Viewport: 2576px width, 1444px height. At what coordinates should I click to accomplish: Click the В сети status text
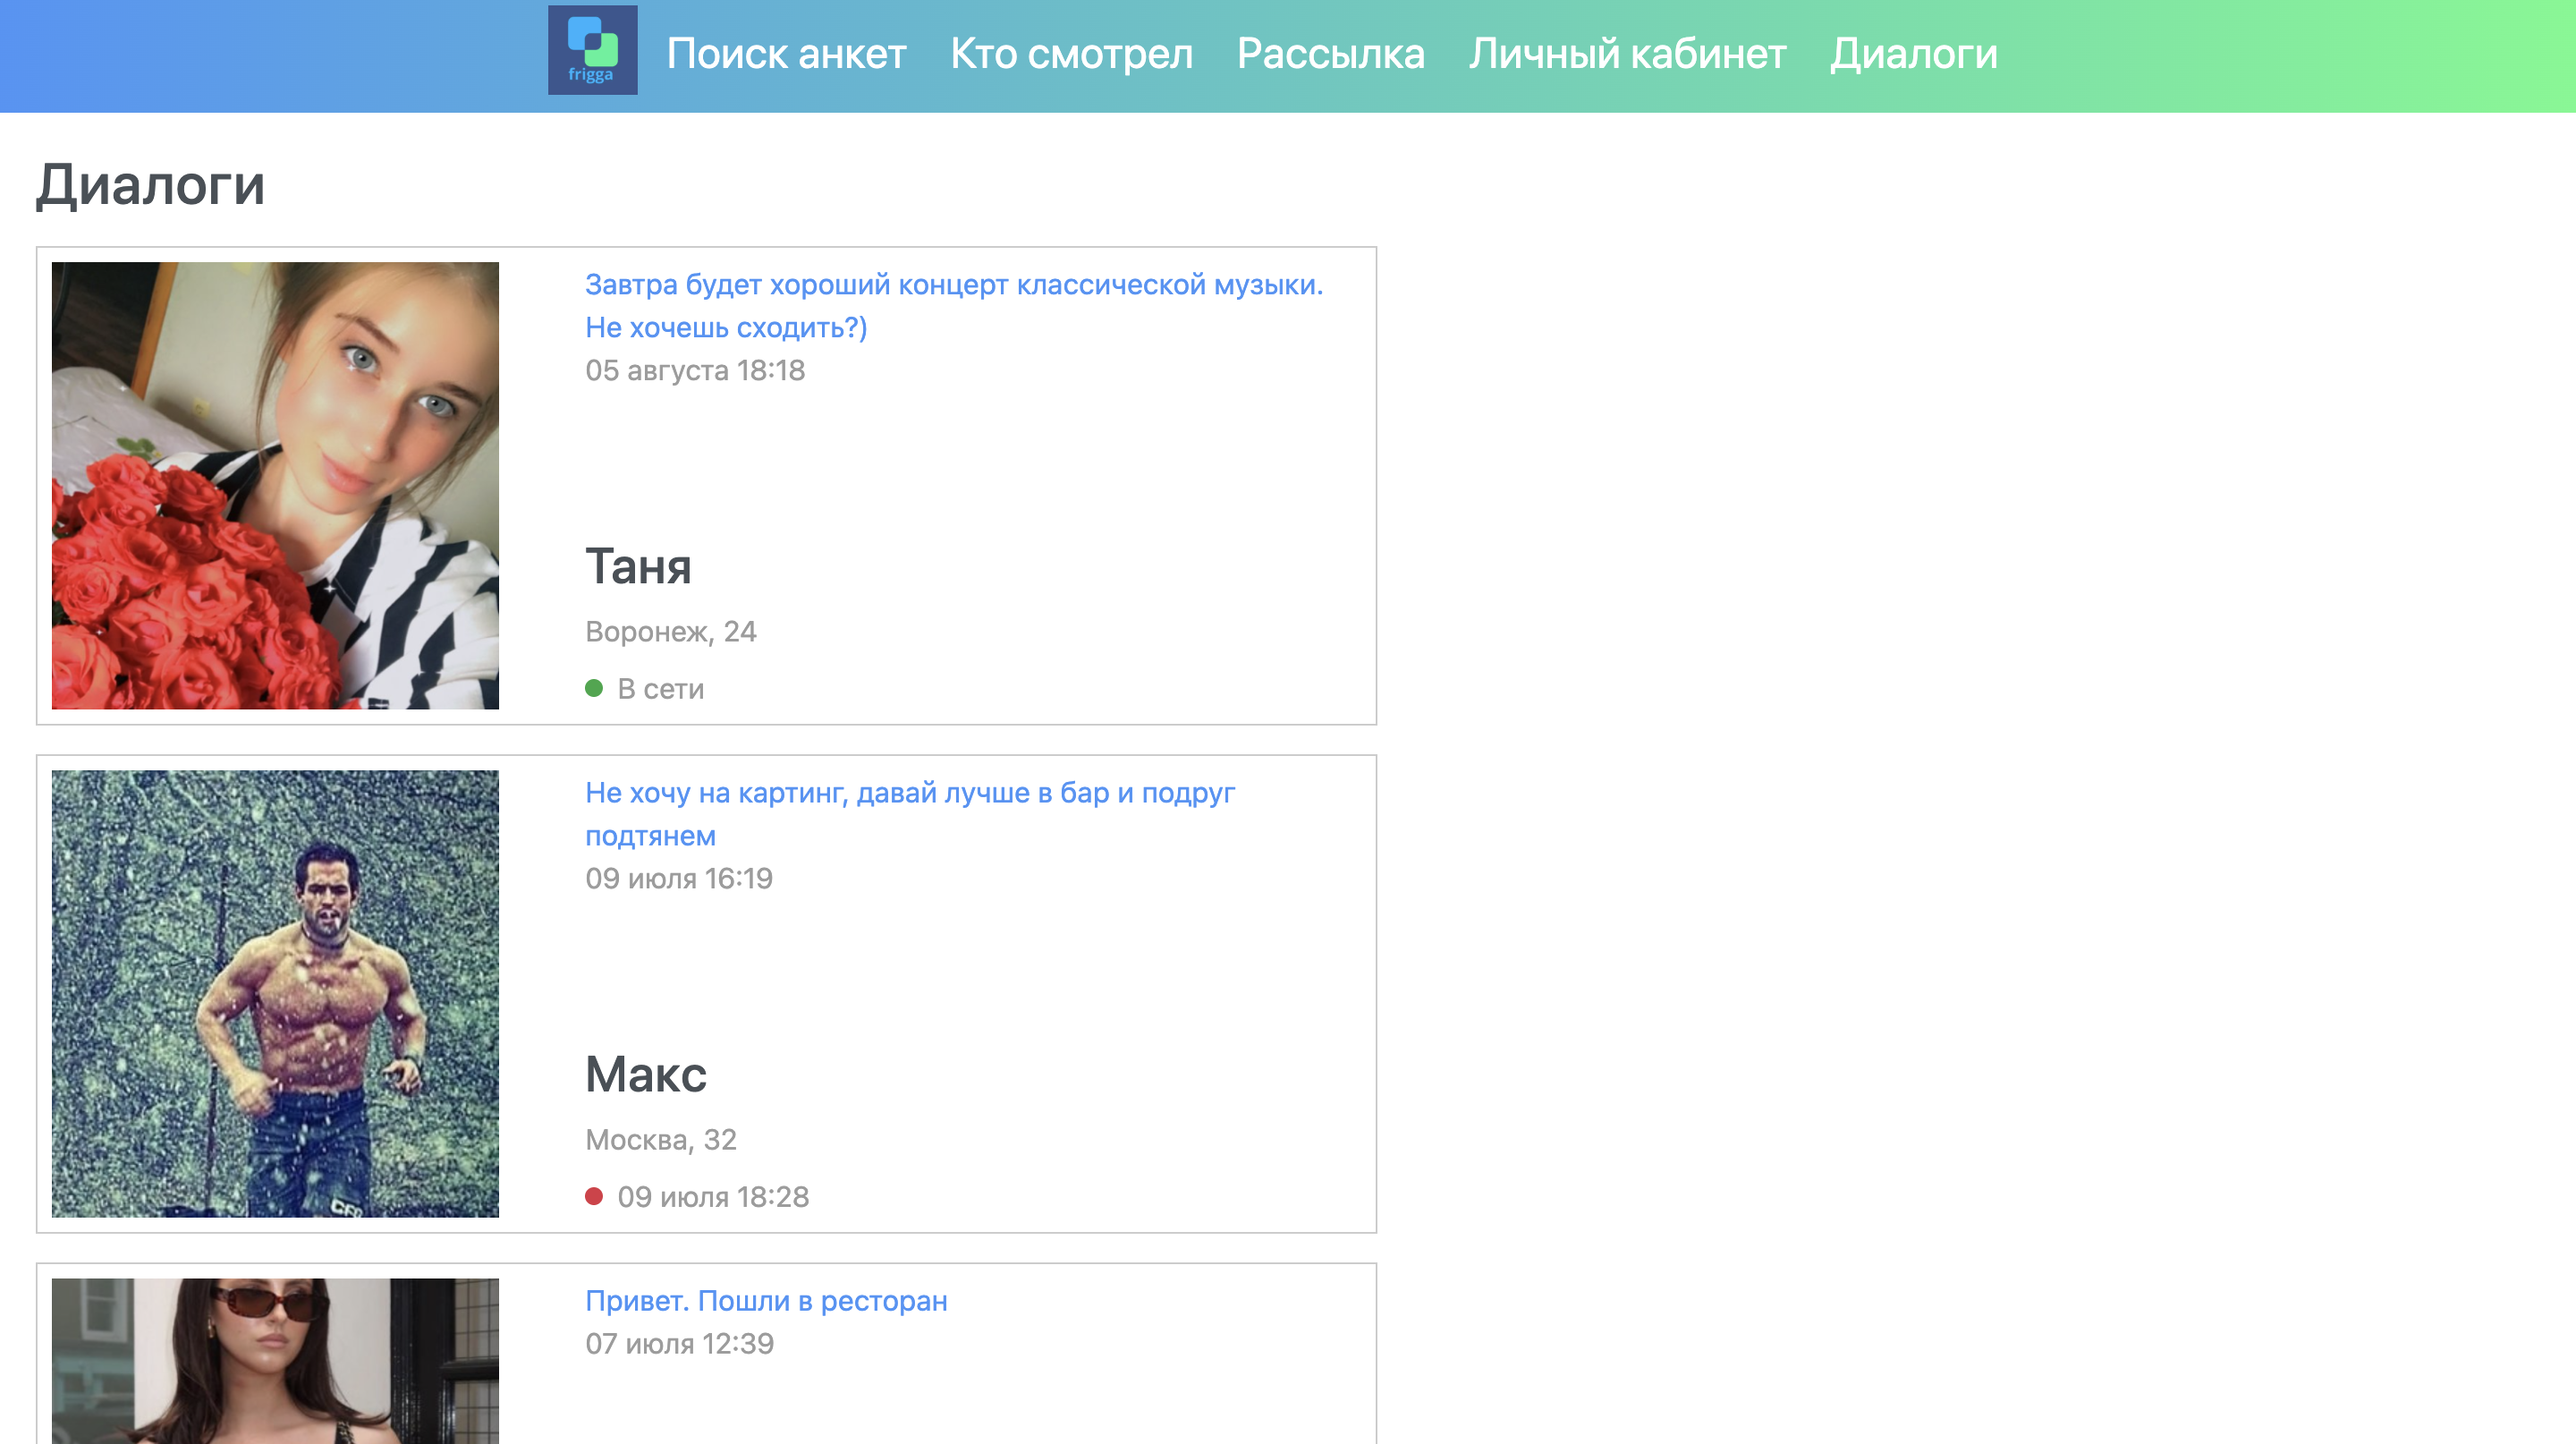click(661, 689)
